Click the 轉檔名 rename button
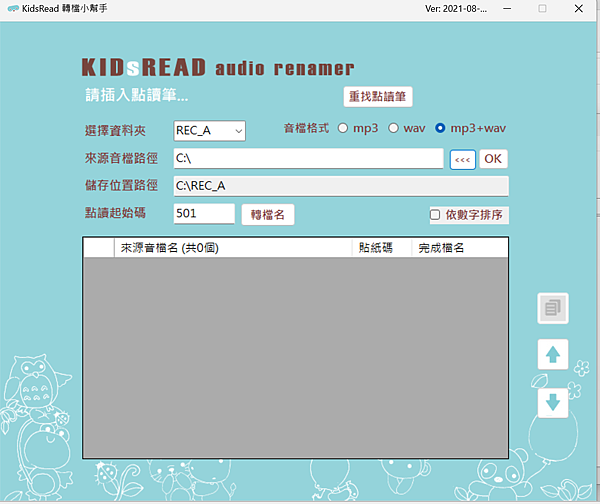The width and height of the screenshot is (600, 504). [x=268, y=215]
